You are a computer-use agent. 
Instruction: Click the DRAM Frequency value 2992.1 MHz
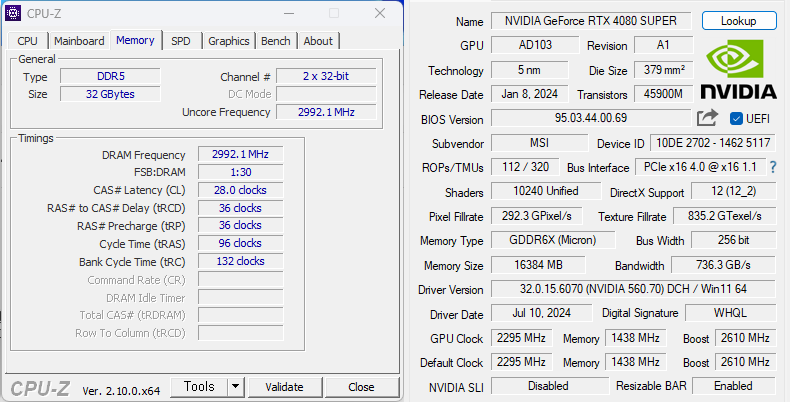tap(240, 154)
